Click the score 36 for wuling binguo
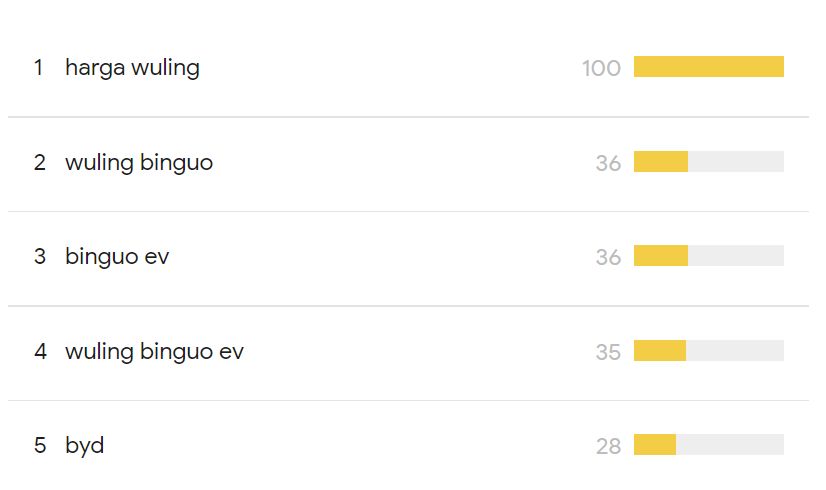This screenshot has height=490, width=826. click(608, 163)
